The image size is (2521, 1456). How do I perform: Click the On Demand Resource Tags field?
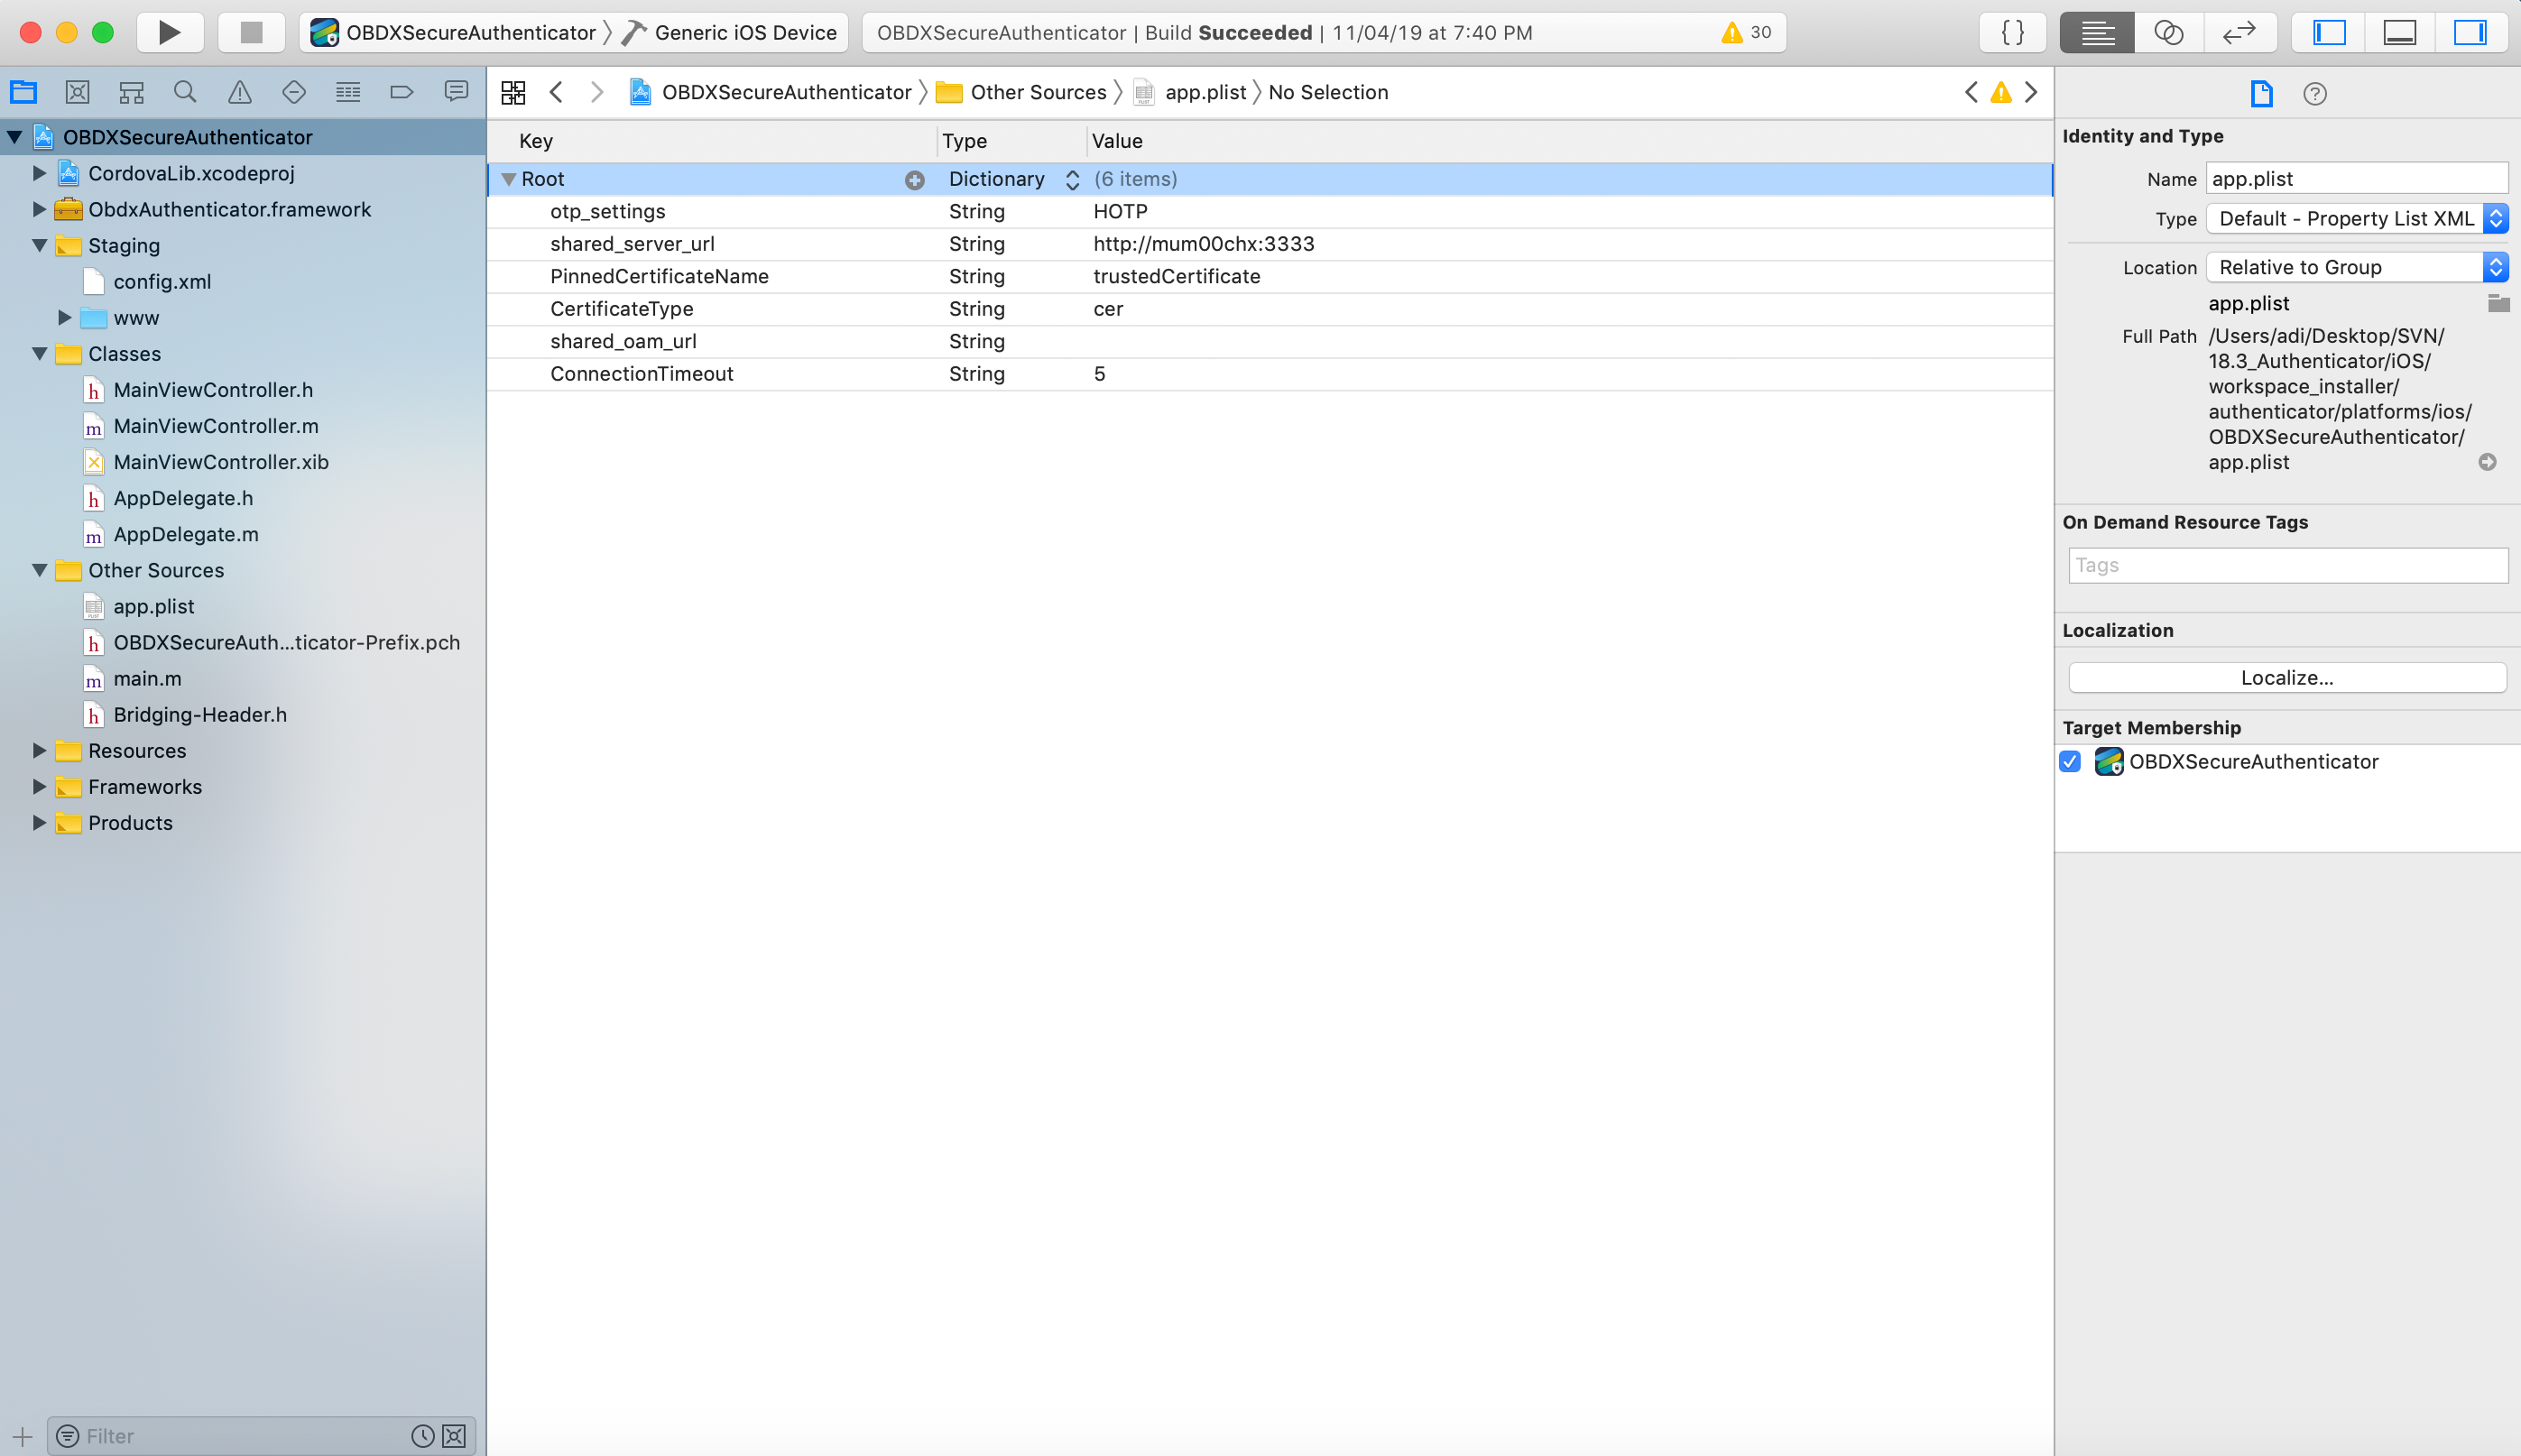2287,565
